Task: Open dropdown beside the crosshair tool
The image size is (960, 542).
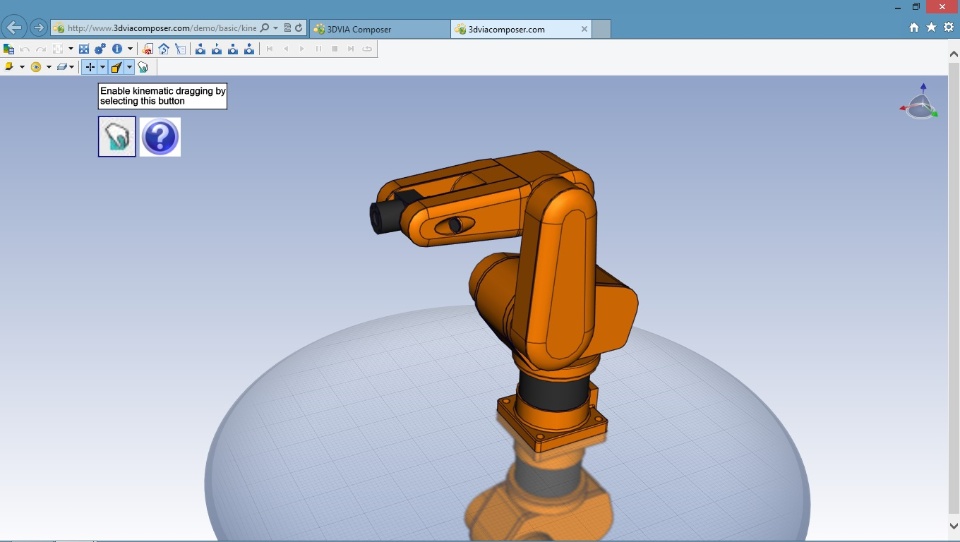Action: click(x=103, y=67)
